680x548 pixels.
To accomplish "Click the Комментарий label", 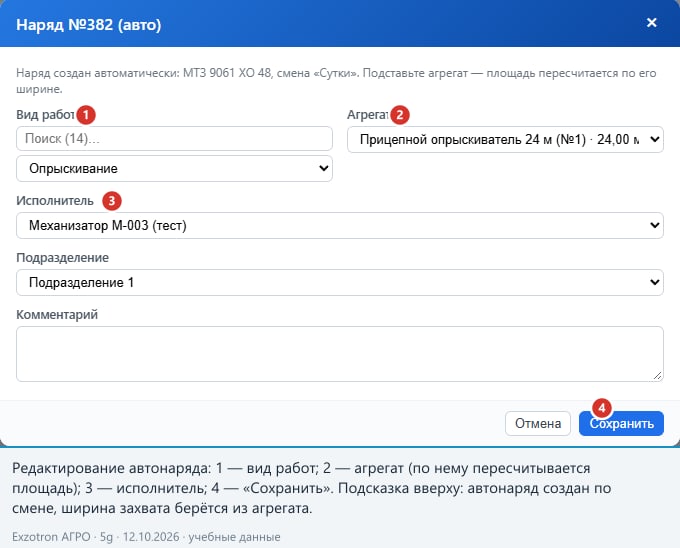I will [x=57, y=314].
